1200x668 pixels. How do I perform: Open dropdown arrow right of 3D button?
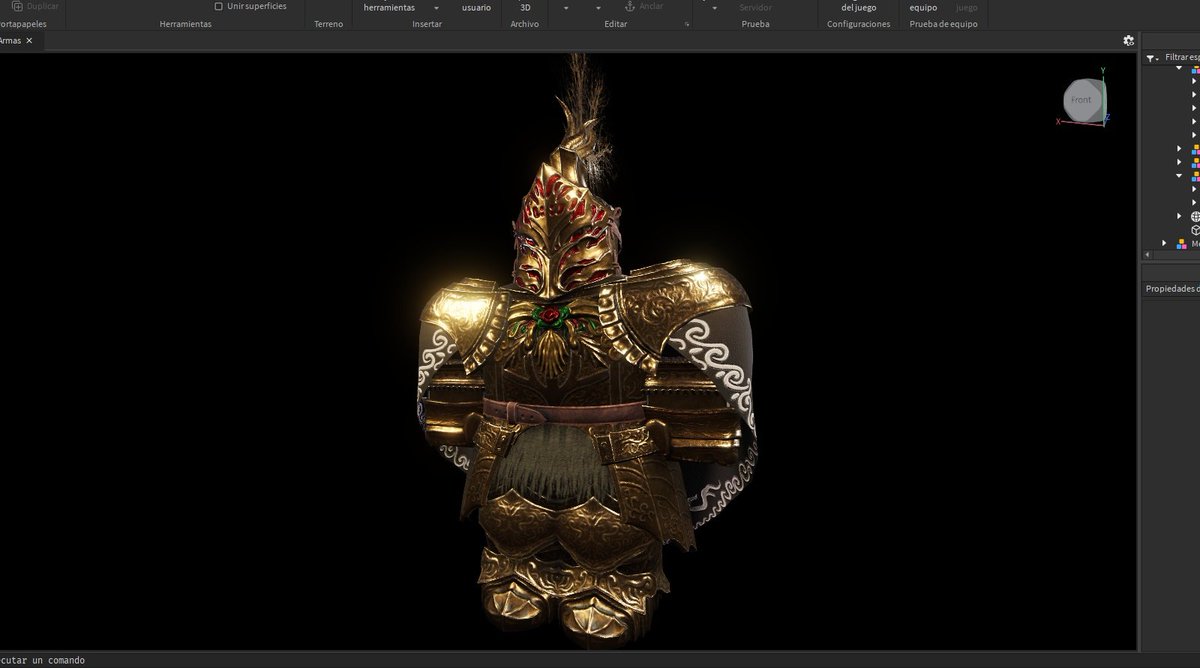567,7
